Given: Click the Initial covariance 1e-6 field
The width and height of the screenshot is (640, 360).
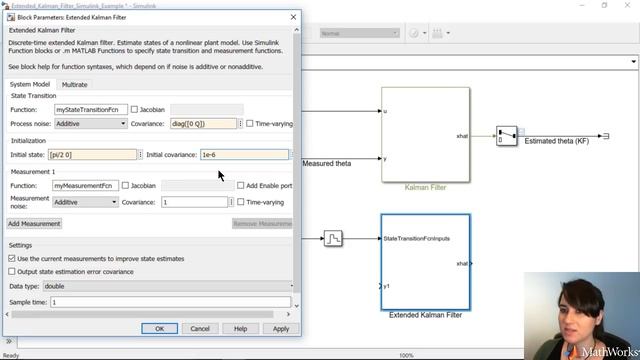Looking at the screenshot, I should (x=244, y=155).
